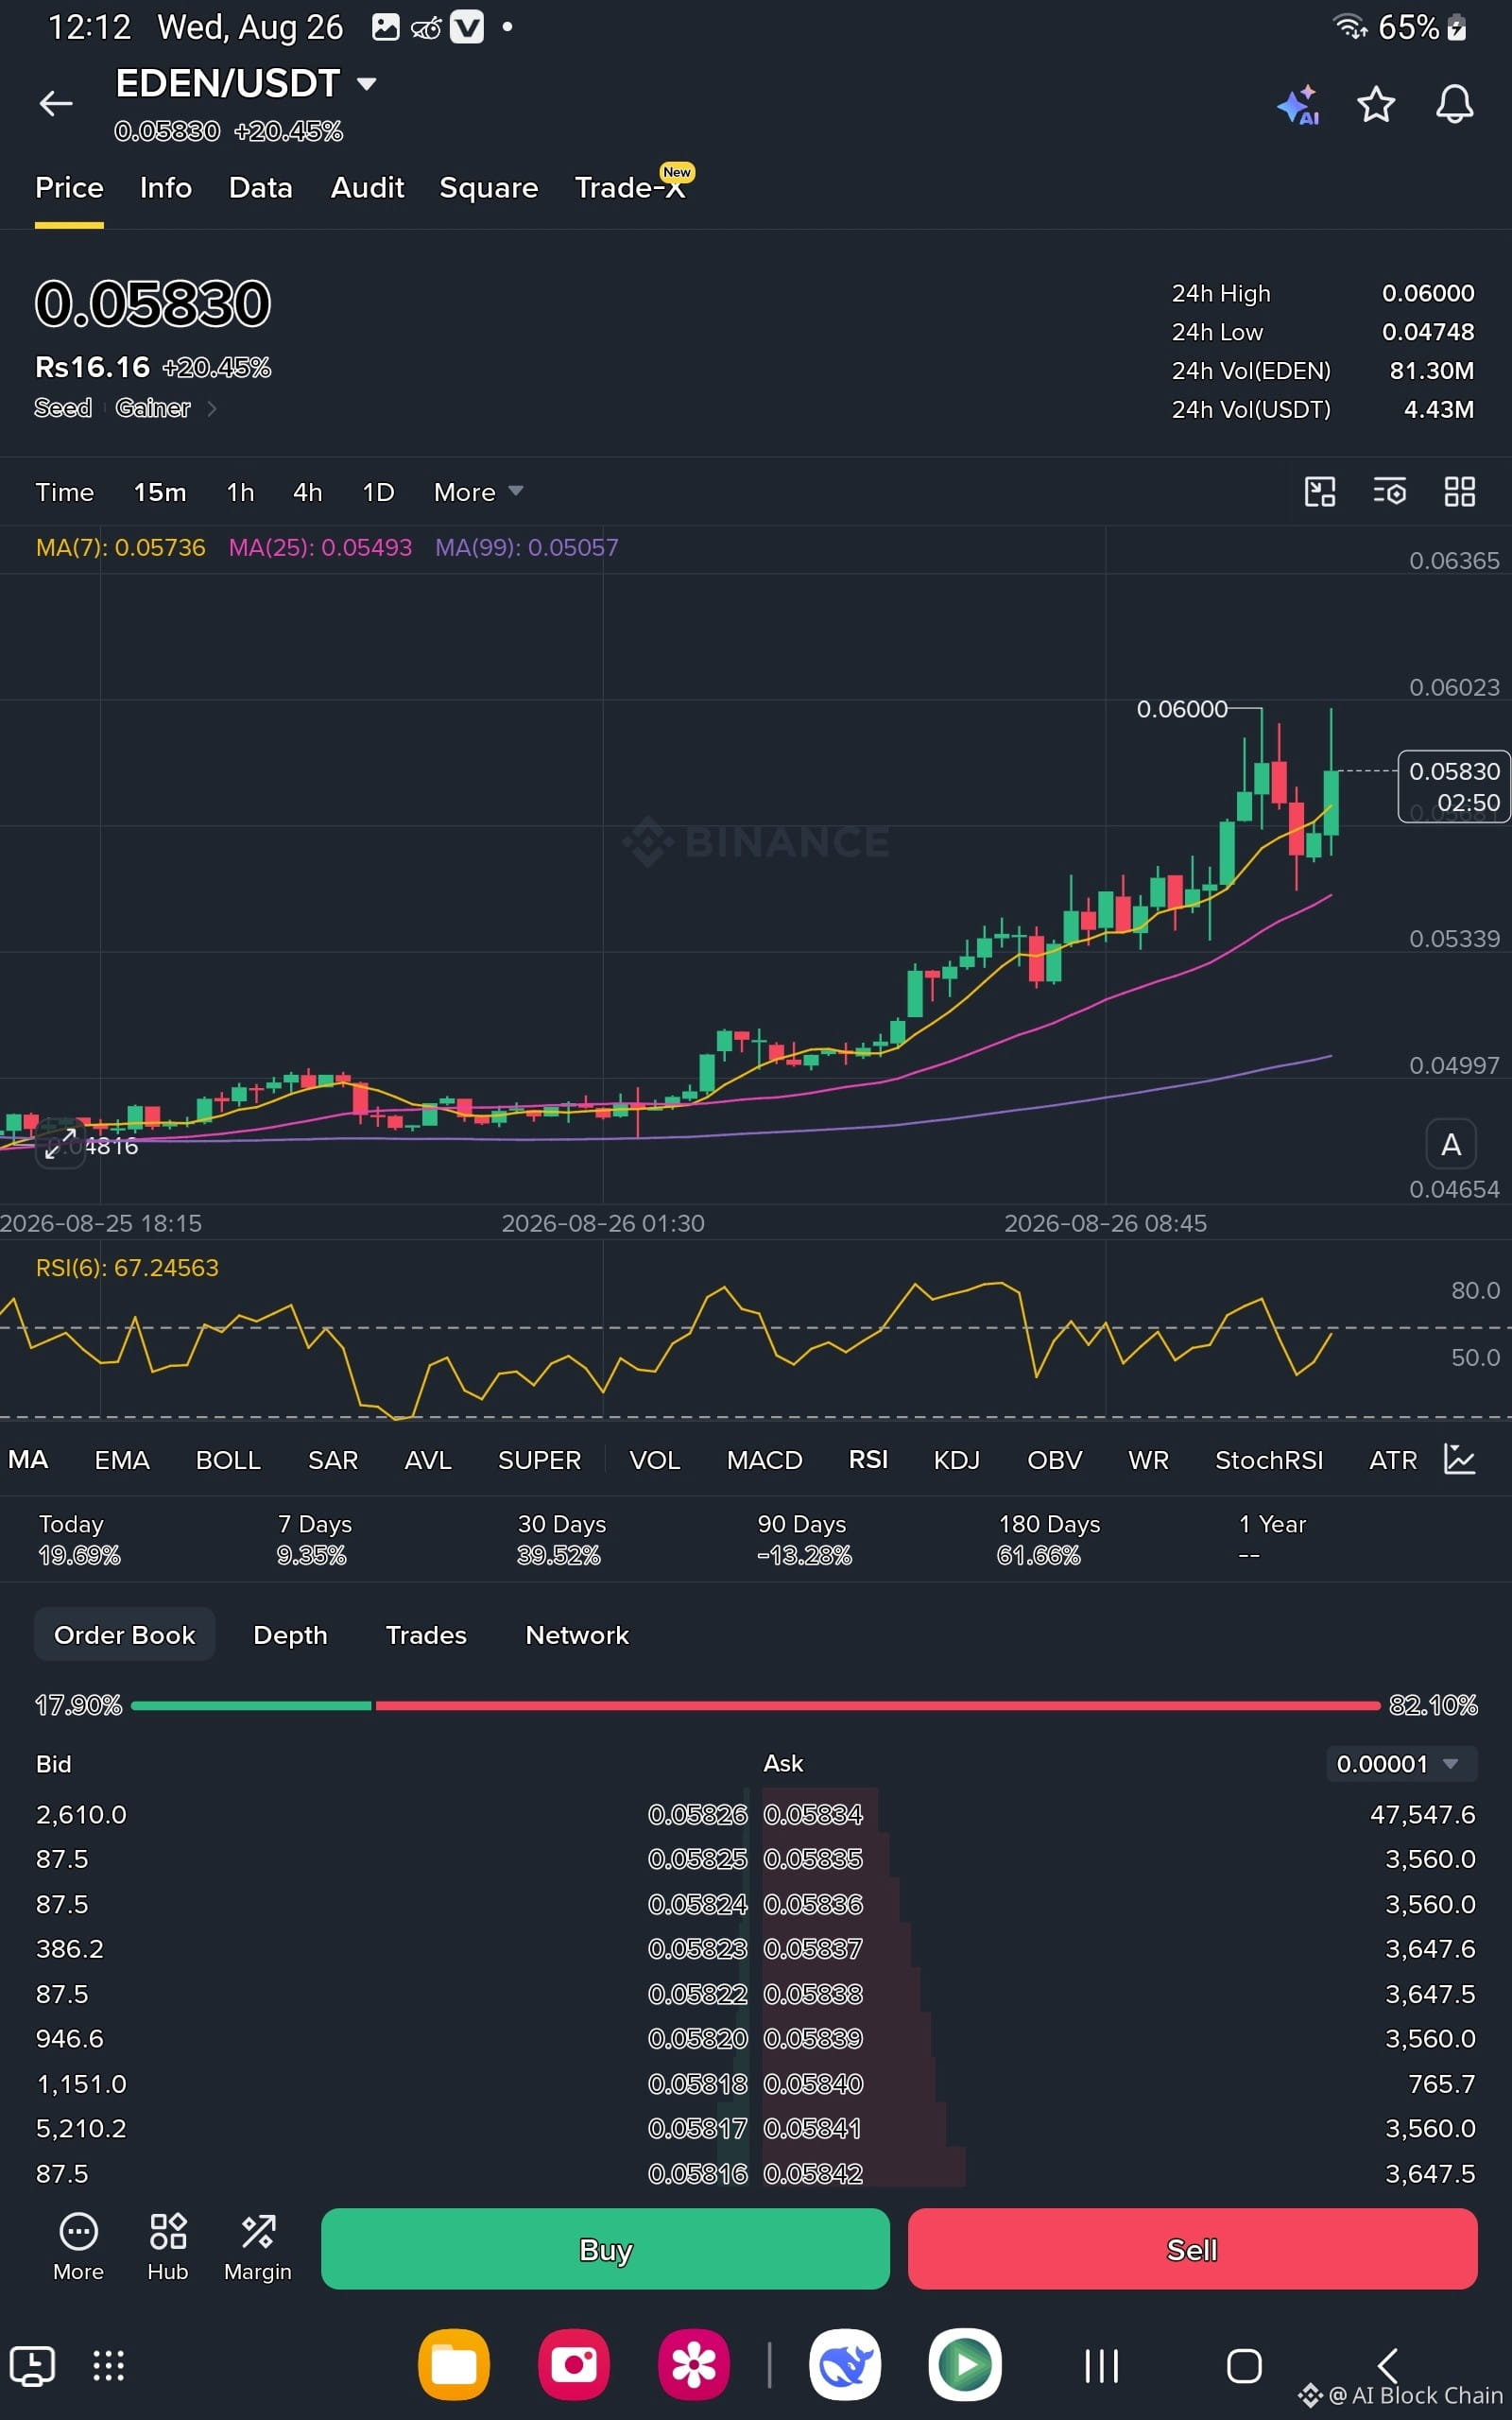Toggle auto scale 'A' button on chart
This screenshot has height=2420, width=1512.
click(1451, 1144)
